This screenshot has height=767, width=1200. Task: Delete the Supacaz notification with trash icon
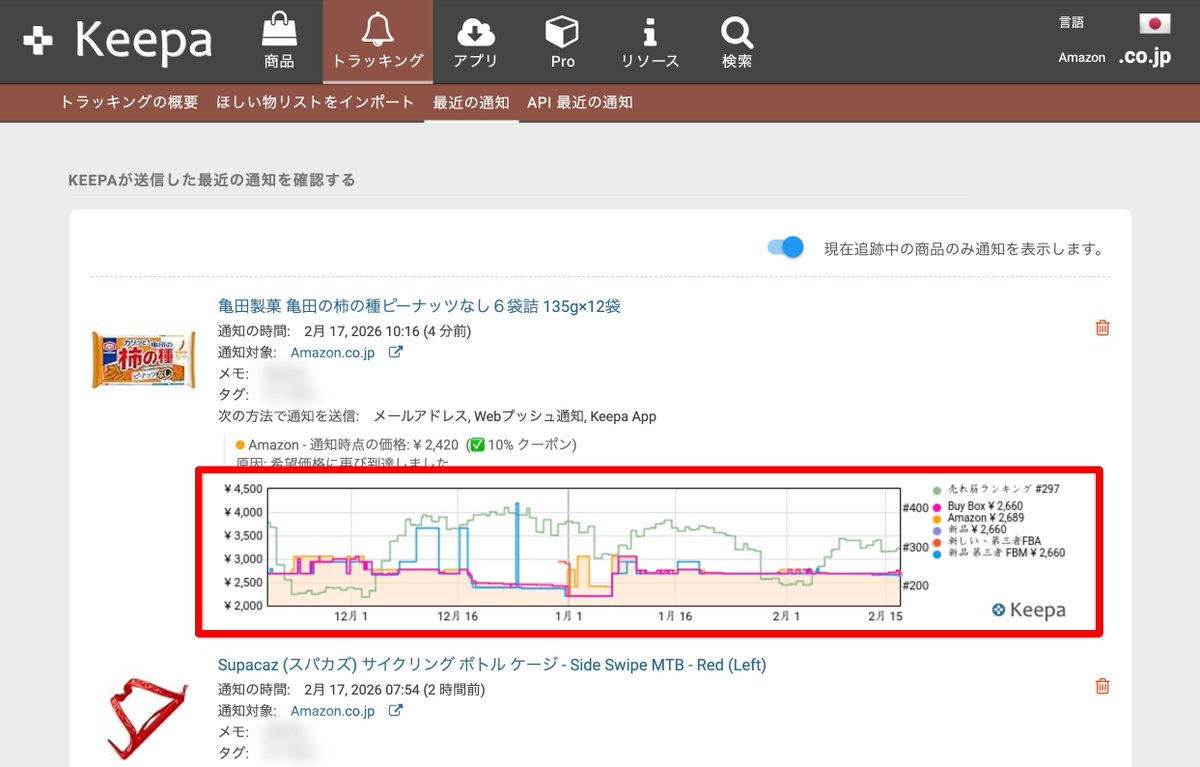1102,686
